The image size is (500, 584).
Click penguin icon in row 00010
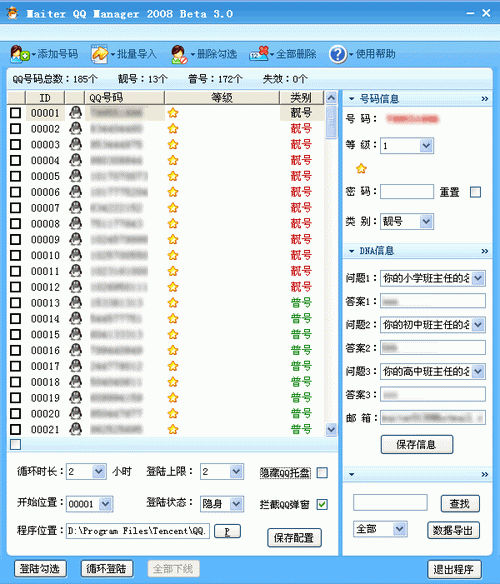(76, 255)
